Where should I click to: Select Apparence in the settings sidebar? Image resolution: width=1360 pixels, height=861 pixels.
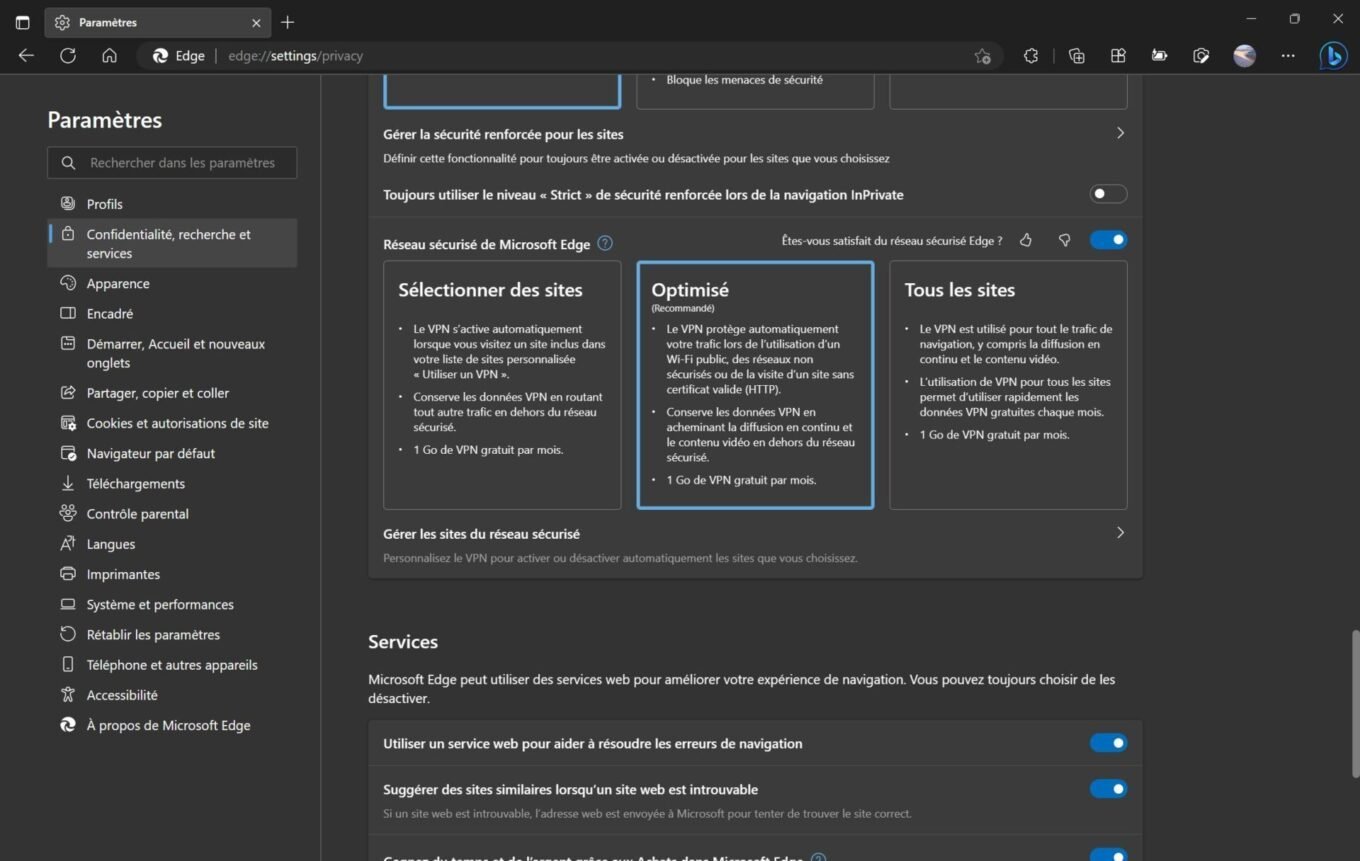click(172, 284)
